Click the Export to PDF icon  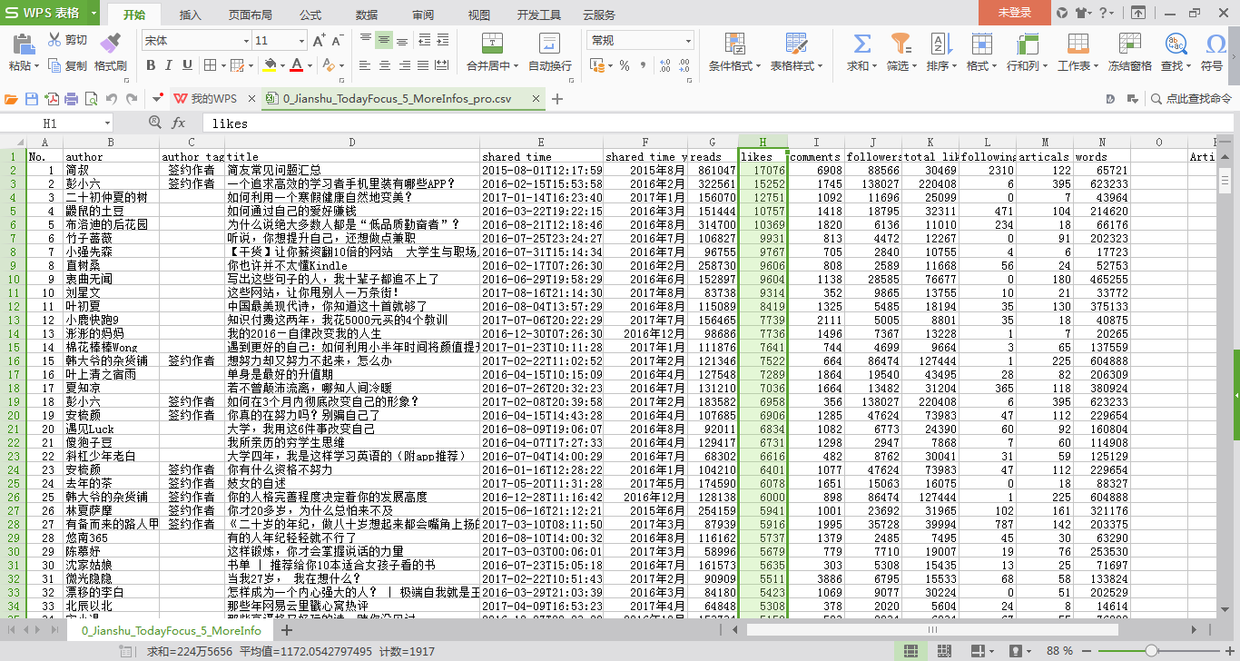click(51, 99)
